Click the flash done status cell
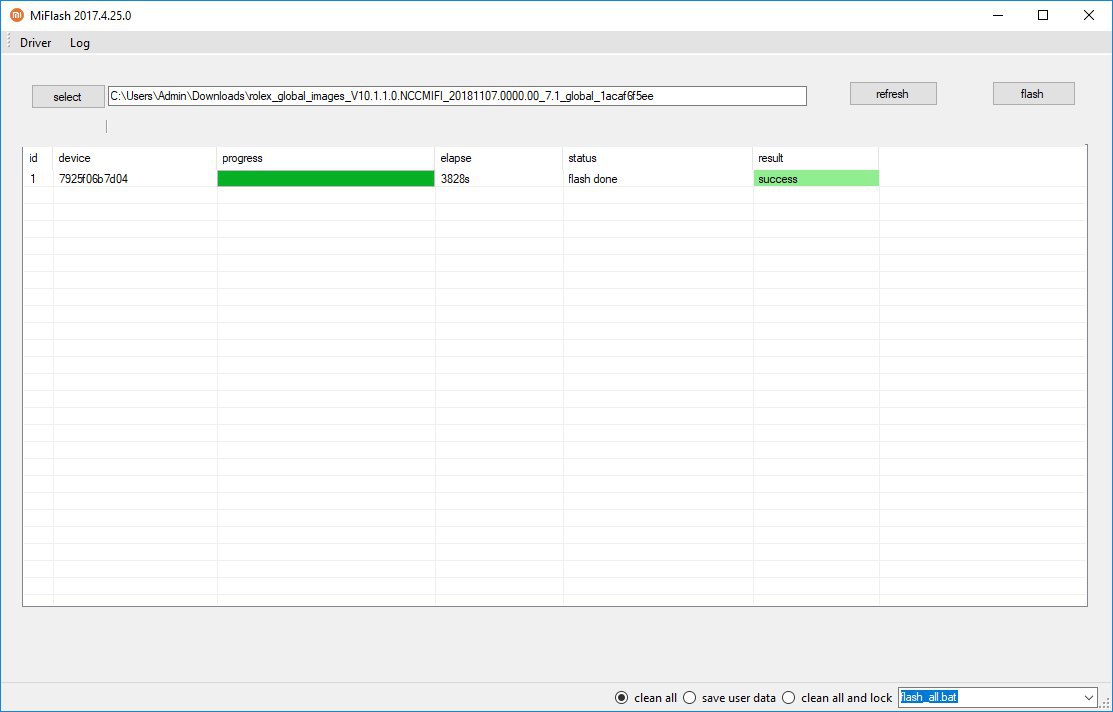This screenshot has height=712, width=1113. point(658,179)
